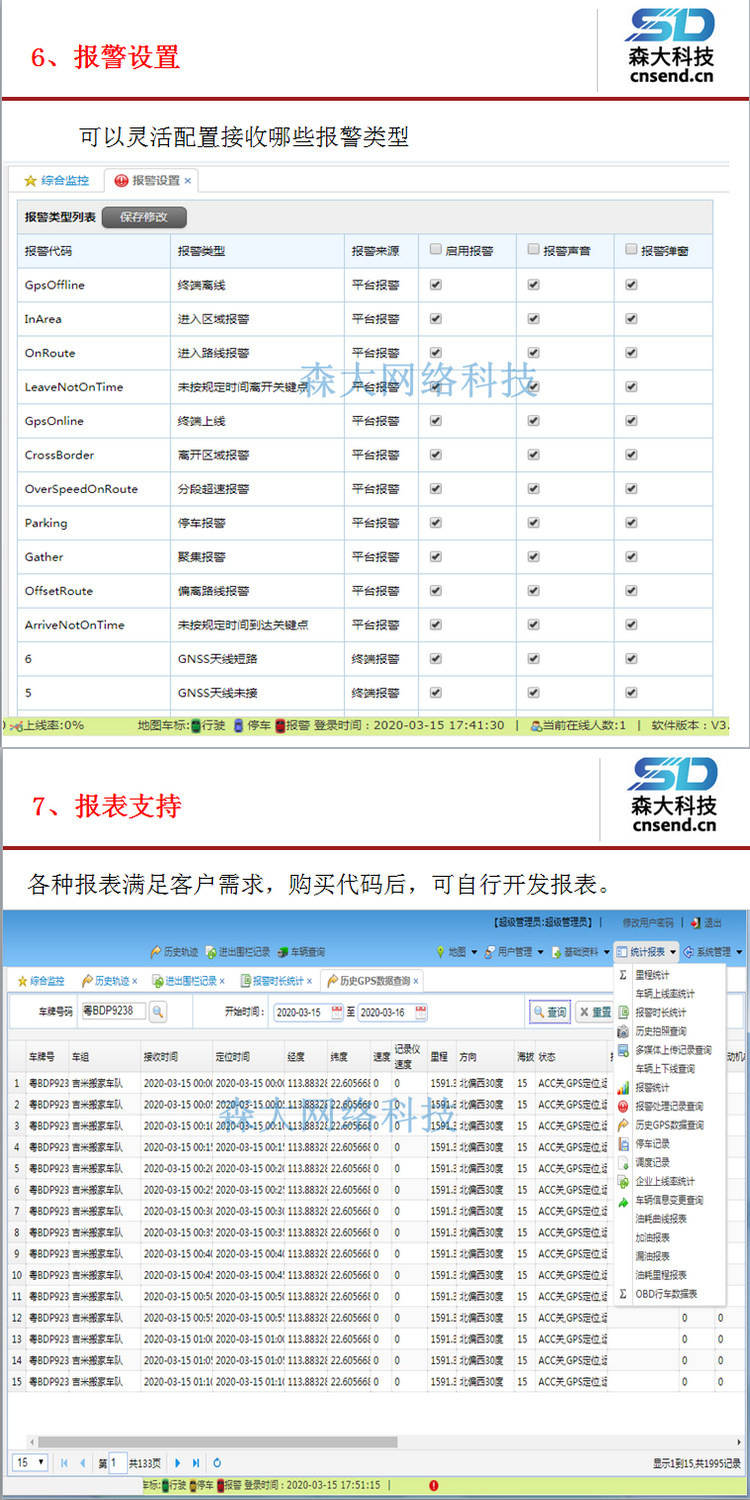Click the 车辆查询 toolbar shortcut
This screenshot has width=750, height=1500.
(302, 952)
